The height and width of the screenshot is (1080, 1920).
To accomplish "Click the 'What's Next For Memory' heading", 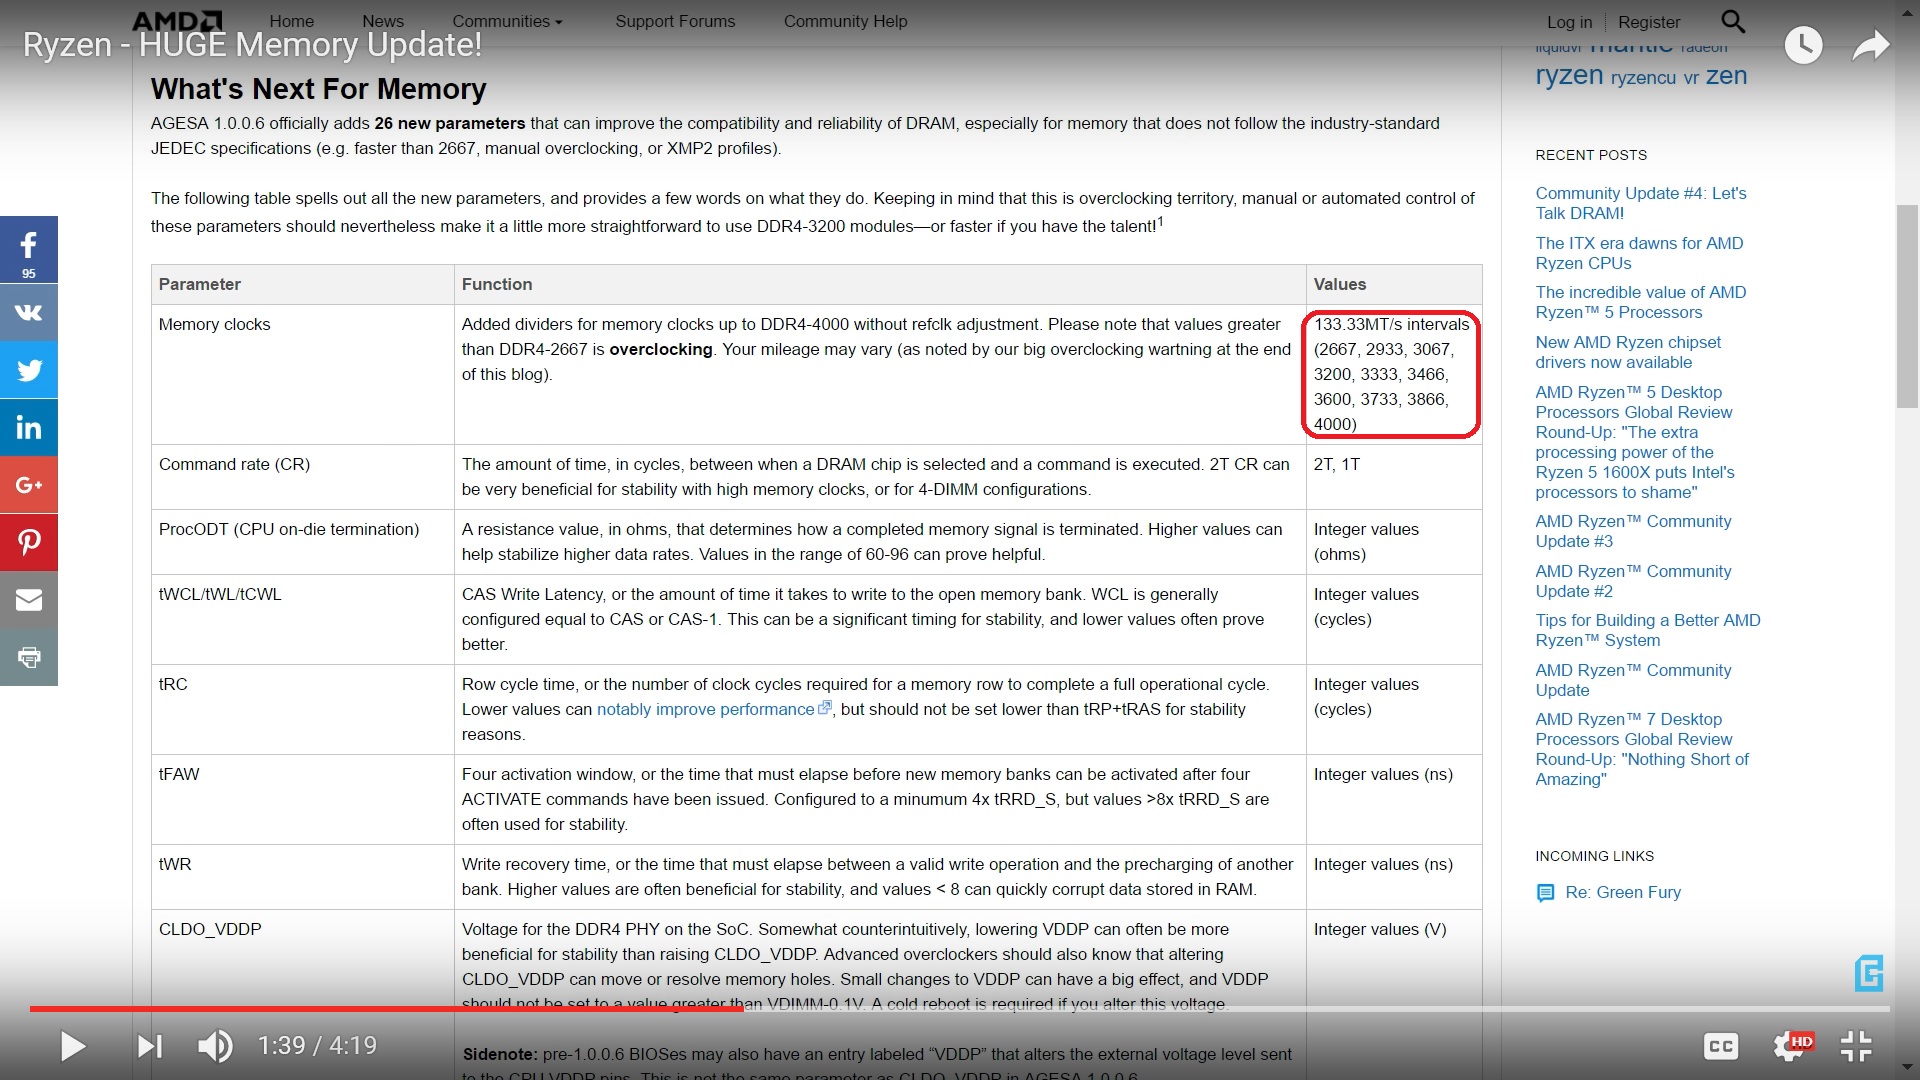I will pos(318,89).
